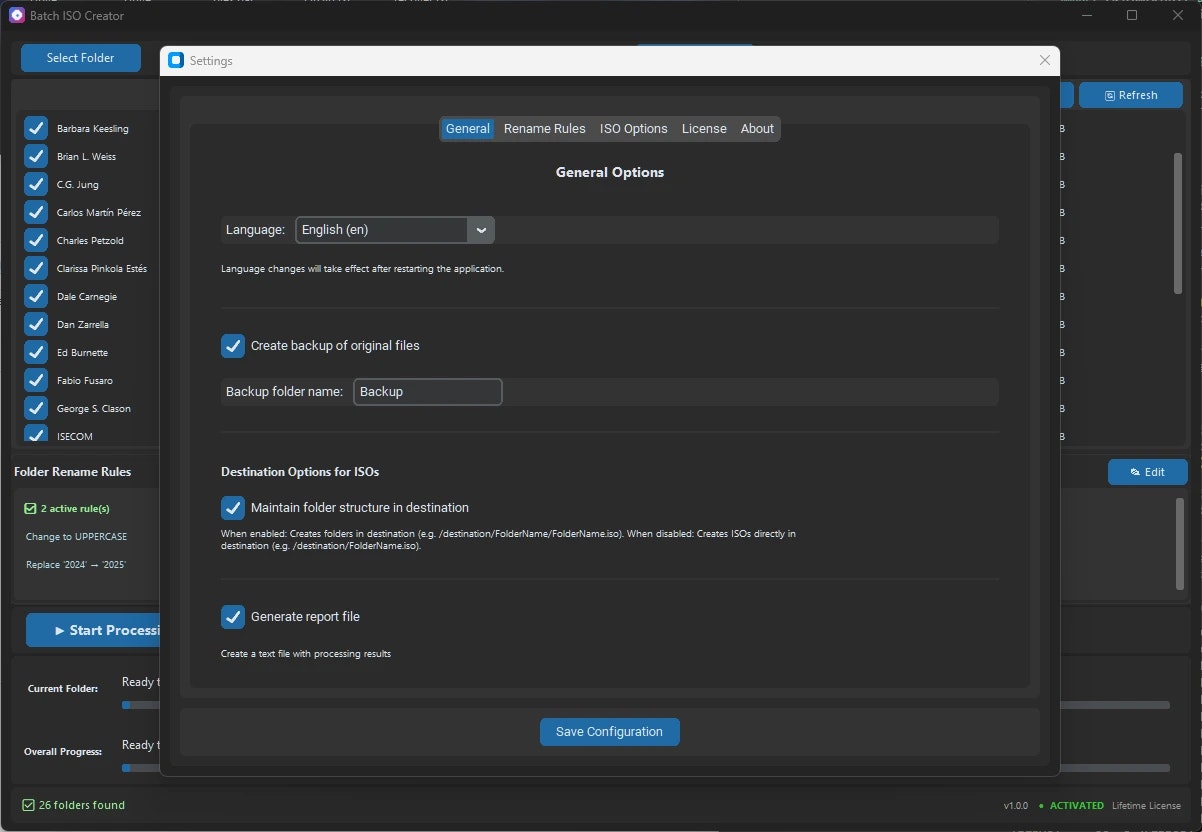Screen dimensions: 1202x832
Task: Click the ACTIVATED license status
Action: (1077, 806)
